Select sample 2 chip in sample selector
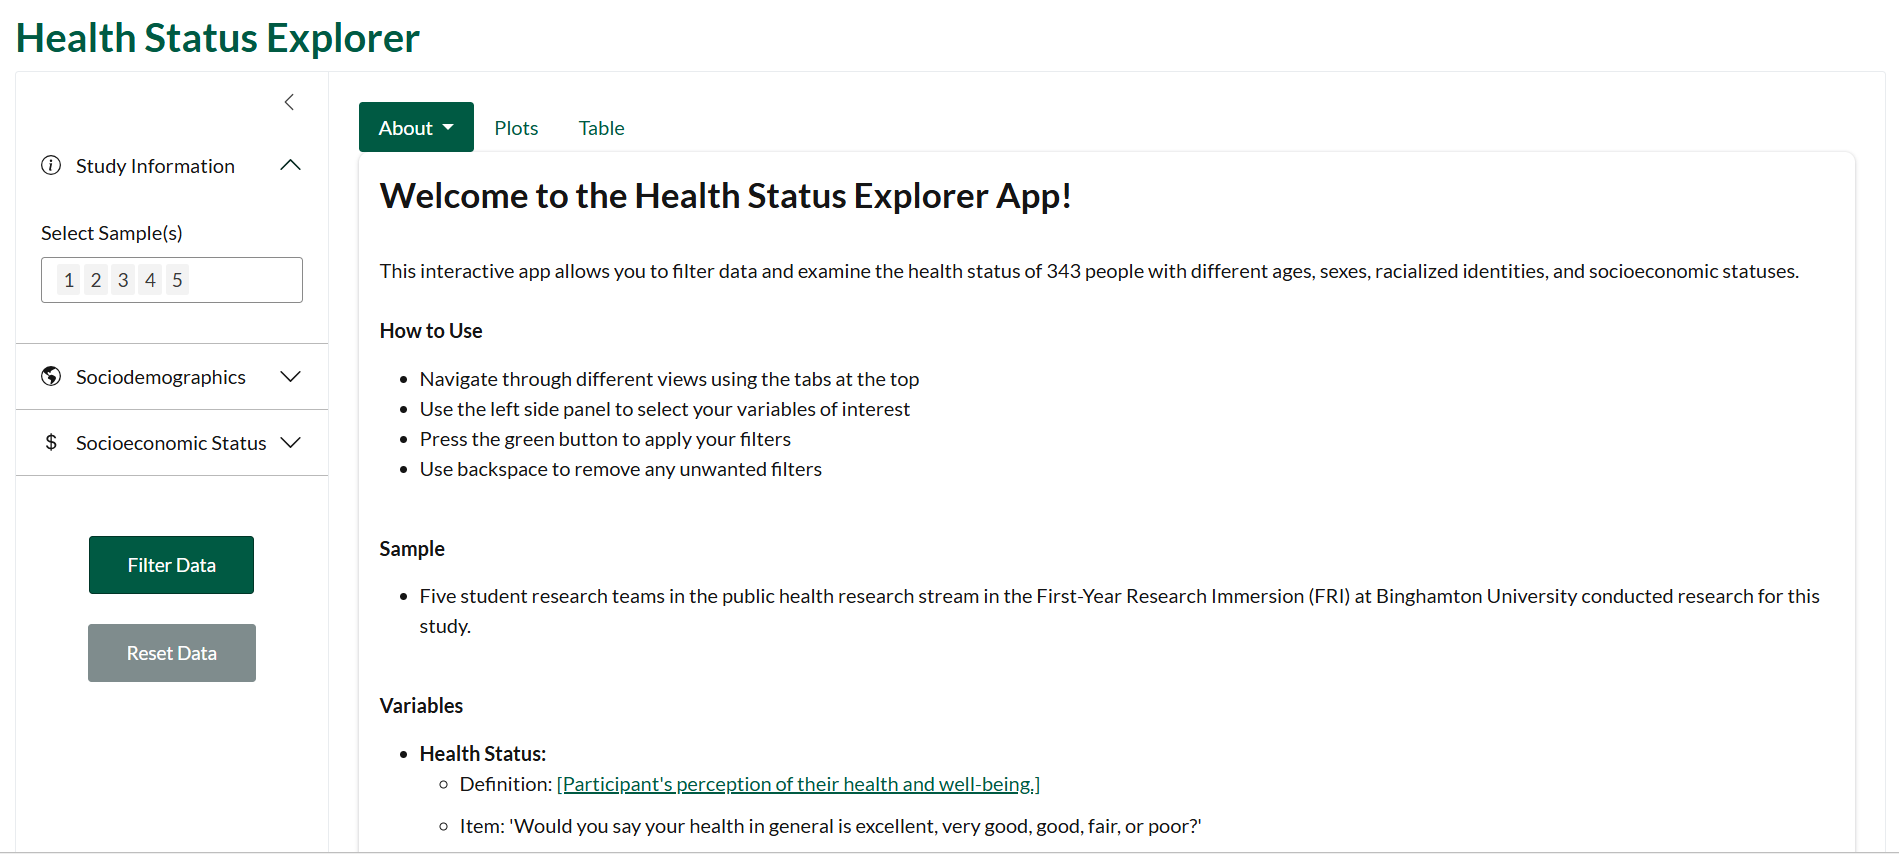The image size is (1899, 854). point(96,280)
